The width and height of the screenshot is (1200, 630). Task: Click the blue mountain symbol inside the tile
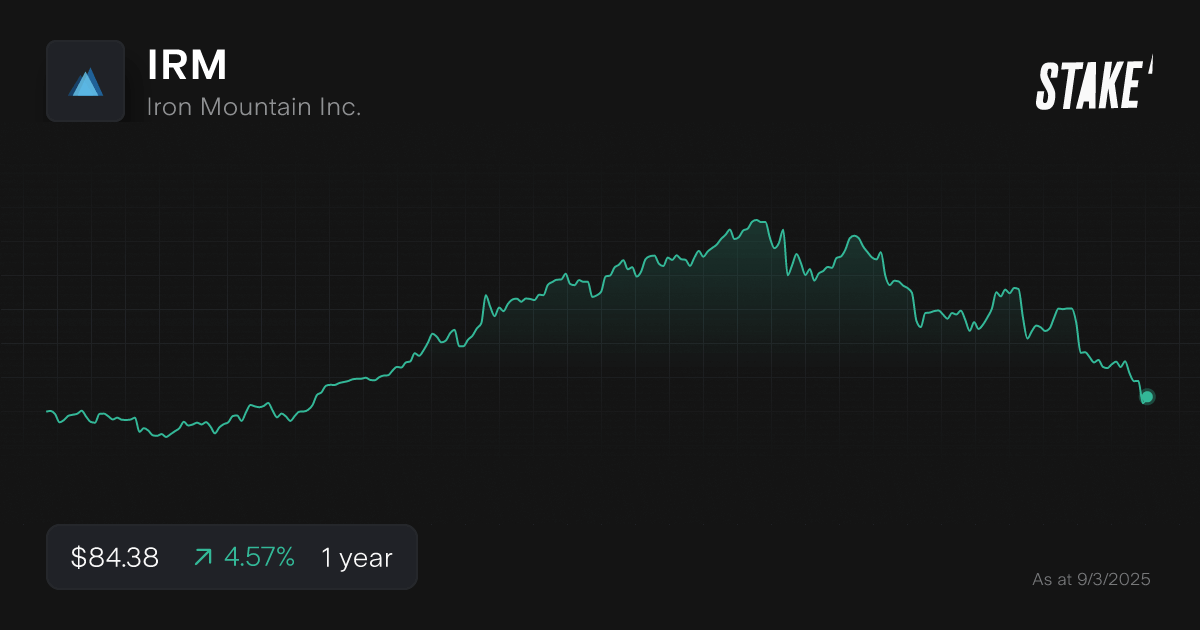coord(85,81)
